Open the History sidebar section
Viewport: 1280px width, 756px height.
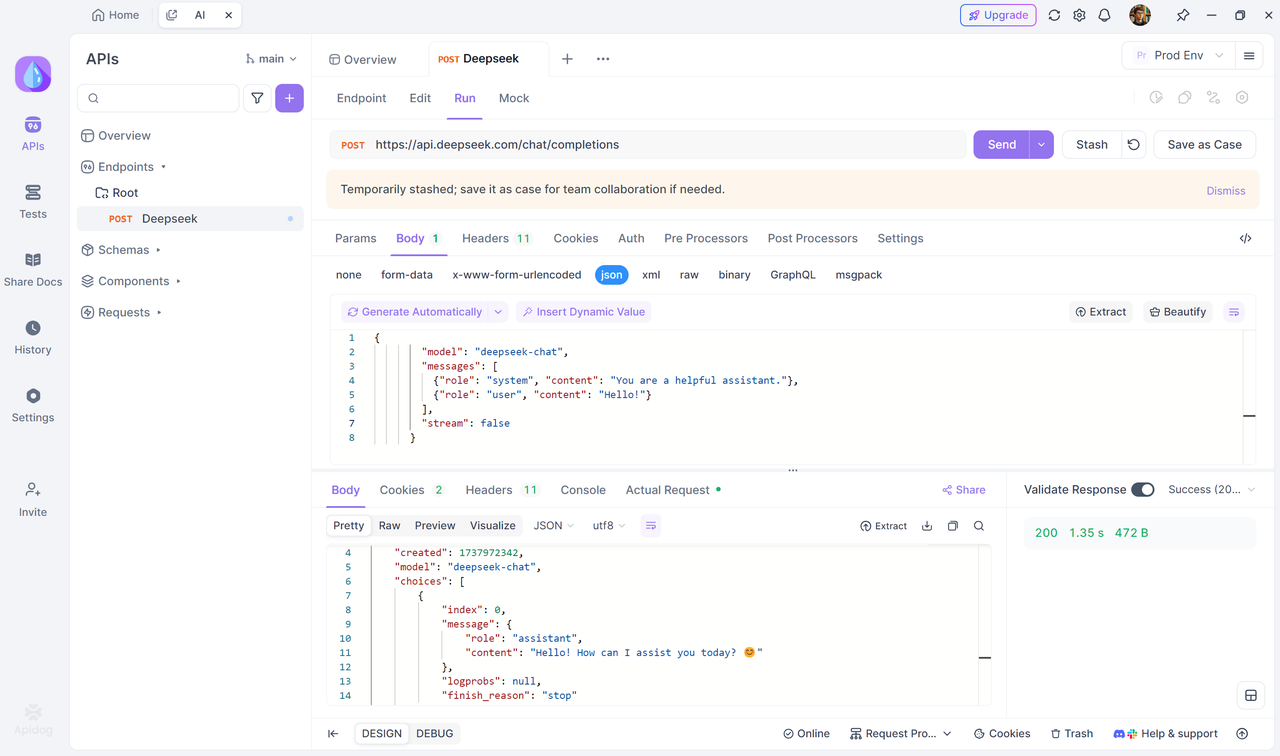pos(33,338)
